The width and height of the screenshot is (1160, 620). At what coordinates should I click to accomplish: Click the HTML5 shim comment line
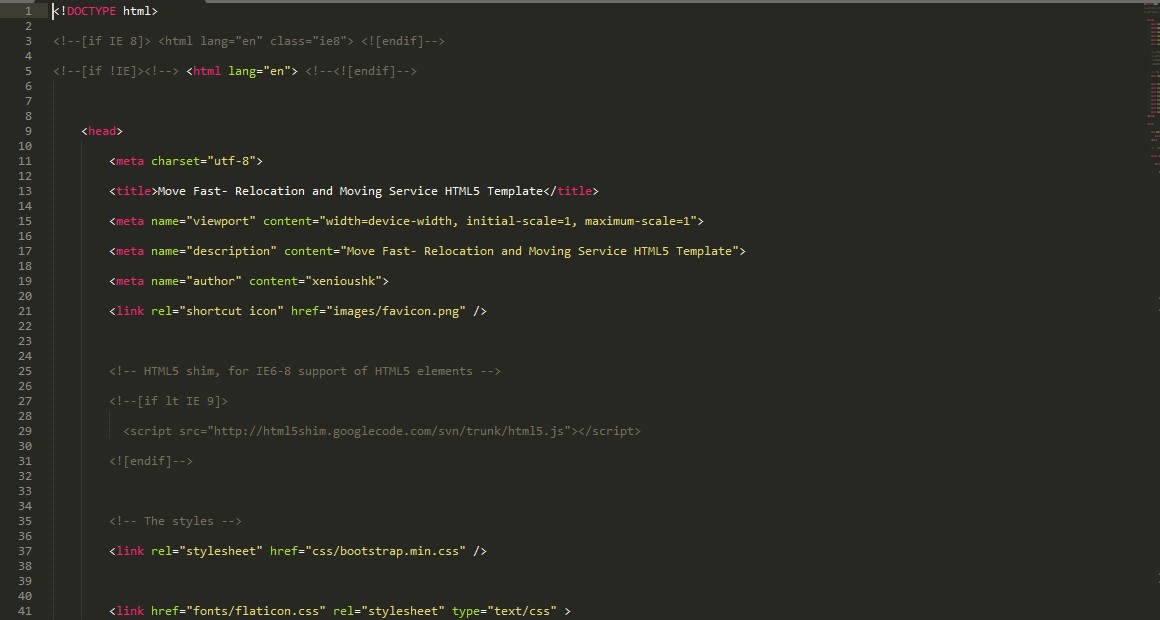click(305, 371)
